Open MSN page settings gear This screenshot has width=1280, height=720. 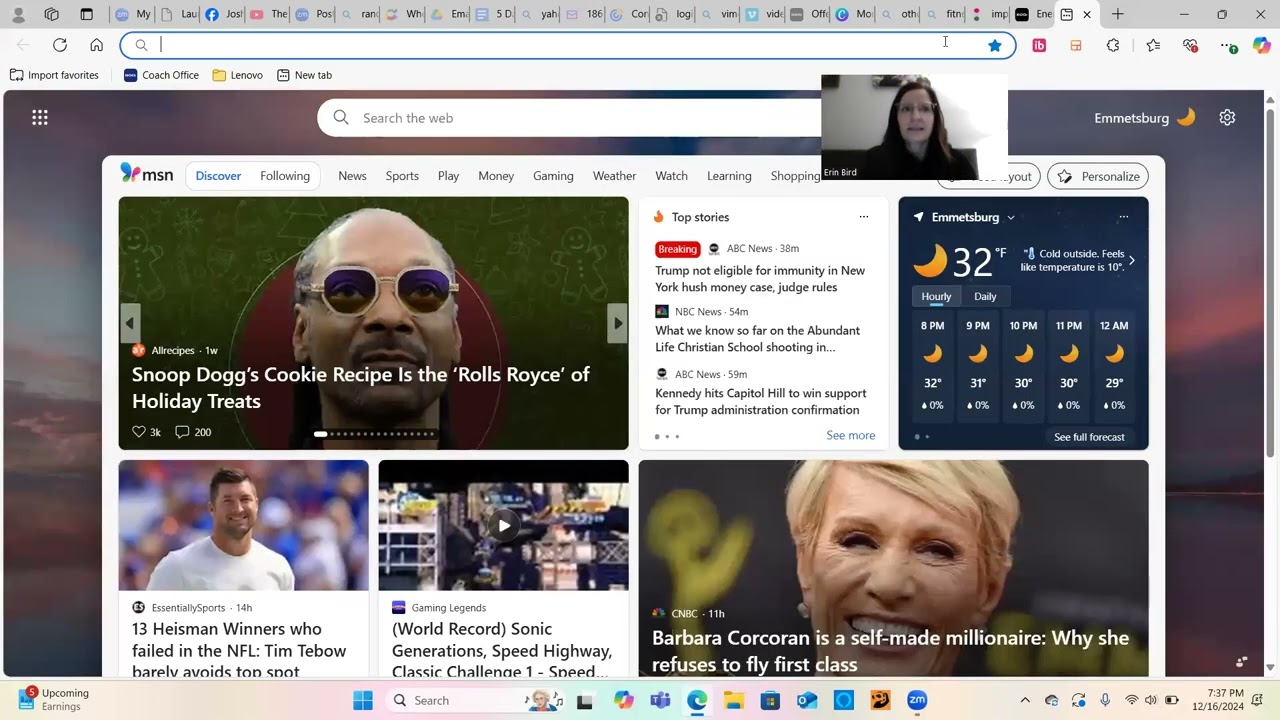coord(1227,118)
